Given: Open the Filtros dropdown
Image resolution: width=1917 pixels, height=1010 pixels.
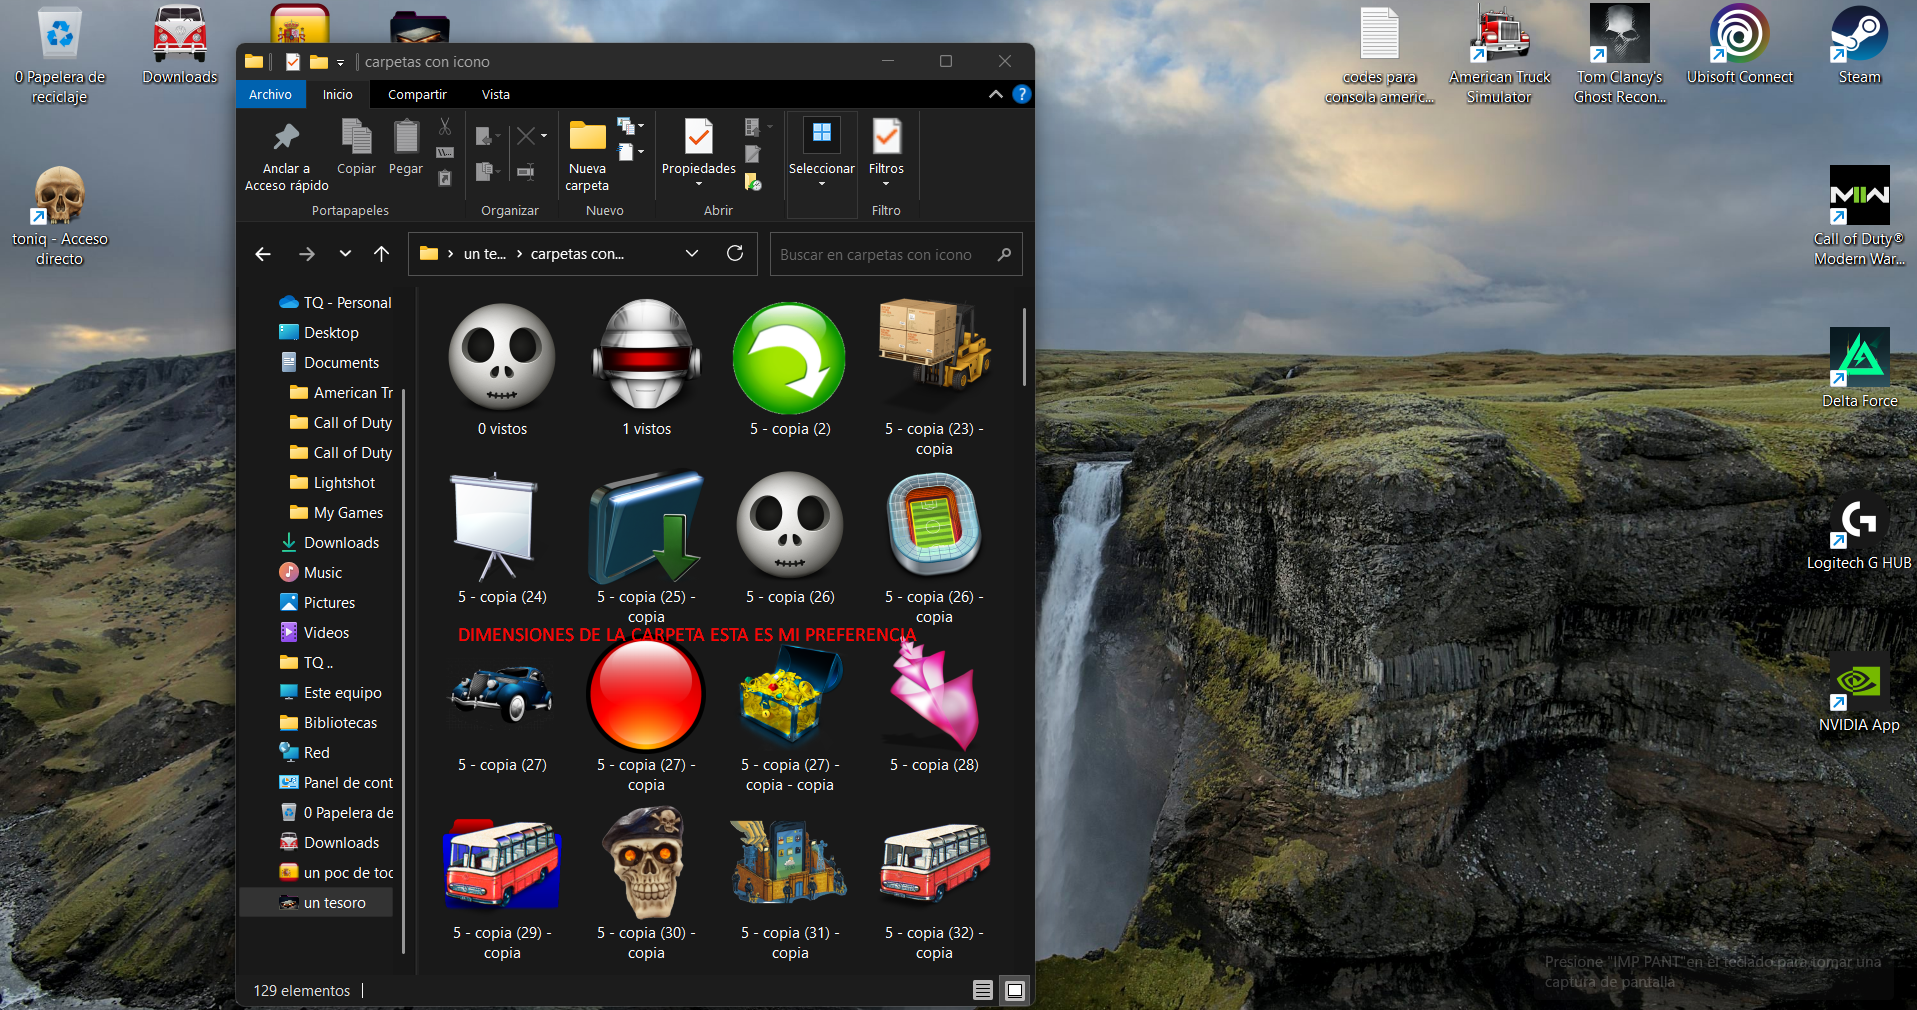Looking at the screenshot, I should click(886, 184).
